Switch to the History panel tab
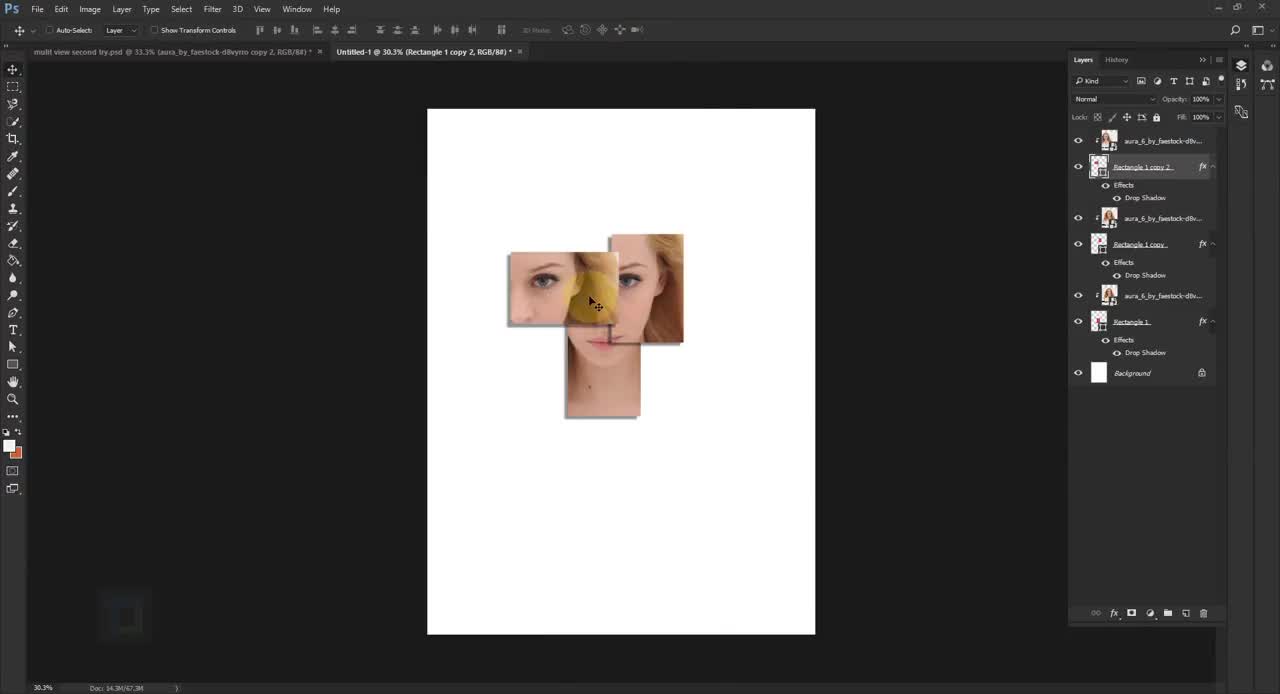1280x694 pixels. (1117, 60)
